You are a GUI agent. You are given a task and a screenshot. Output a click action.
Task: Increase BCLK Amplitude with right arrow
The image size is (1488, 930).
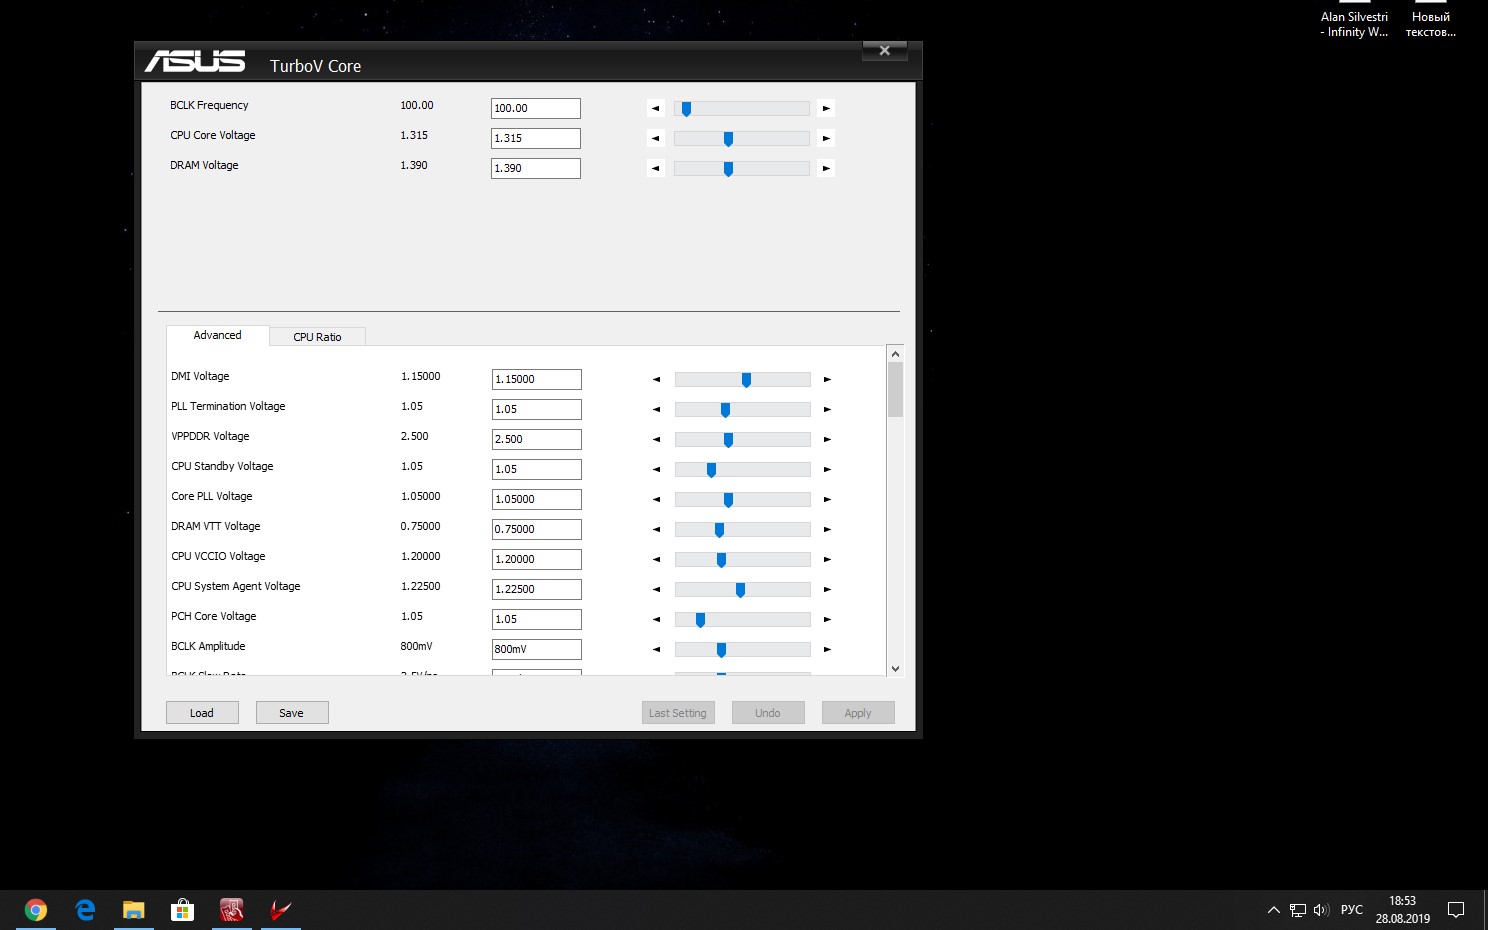coord(827,649)
